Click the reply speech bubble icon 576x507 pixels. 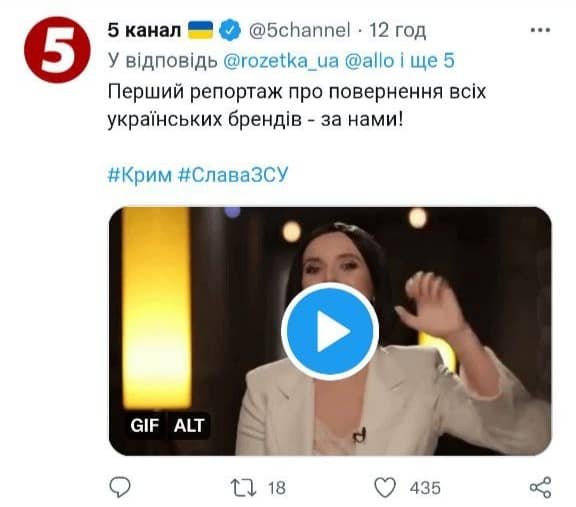(x=120, y=487)
